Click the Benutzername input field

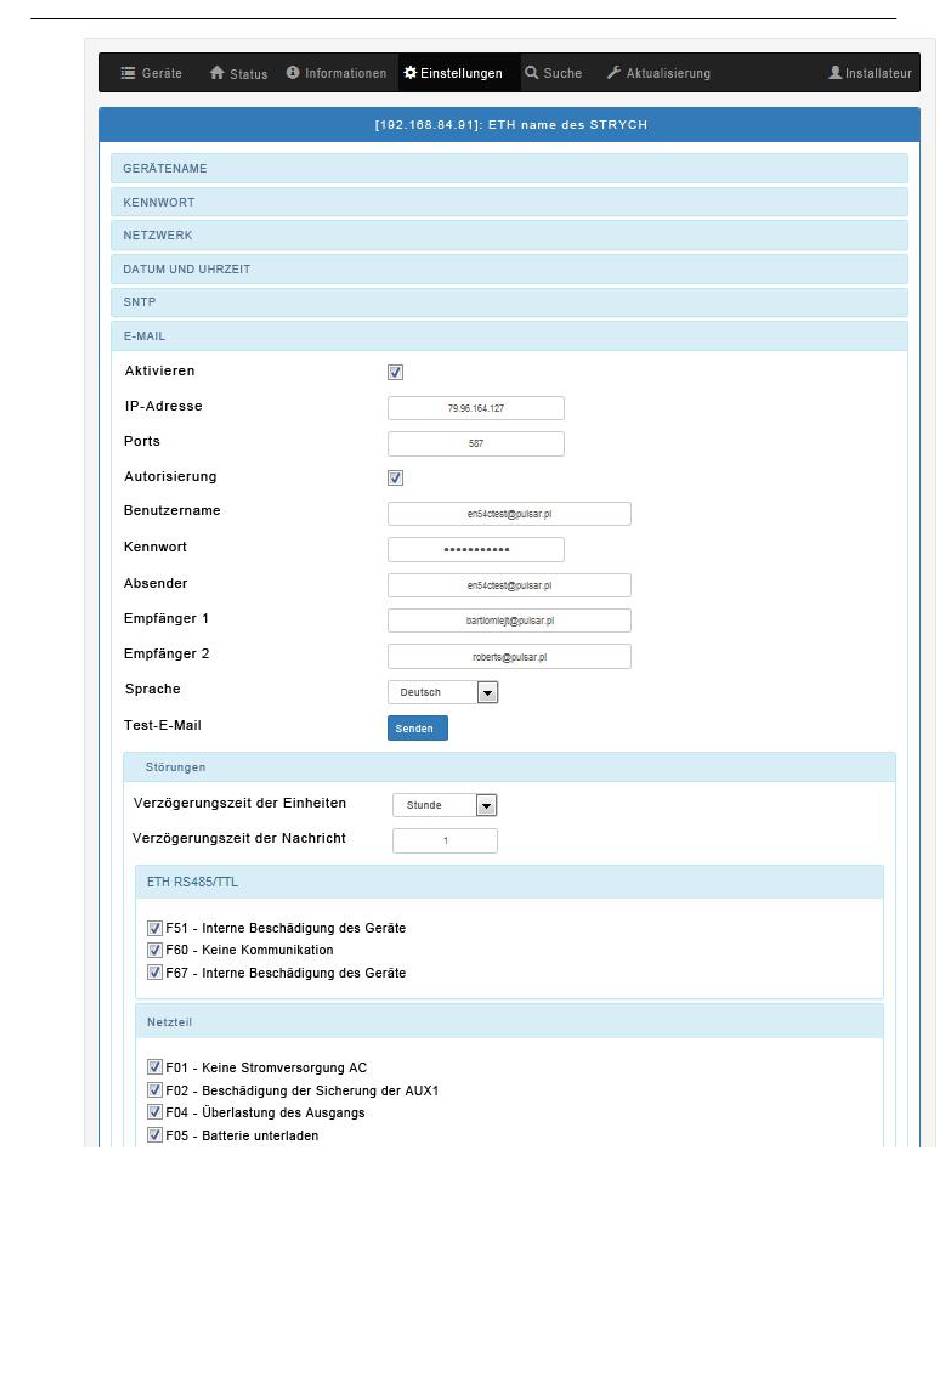point(509,514)
